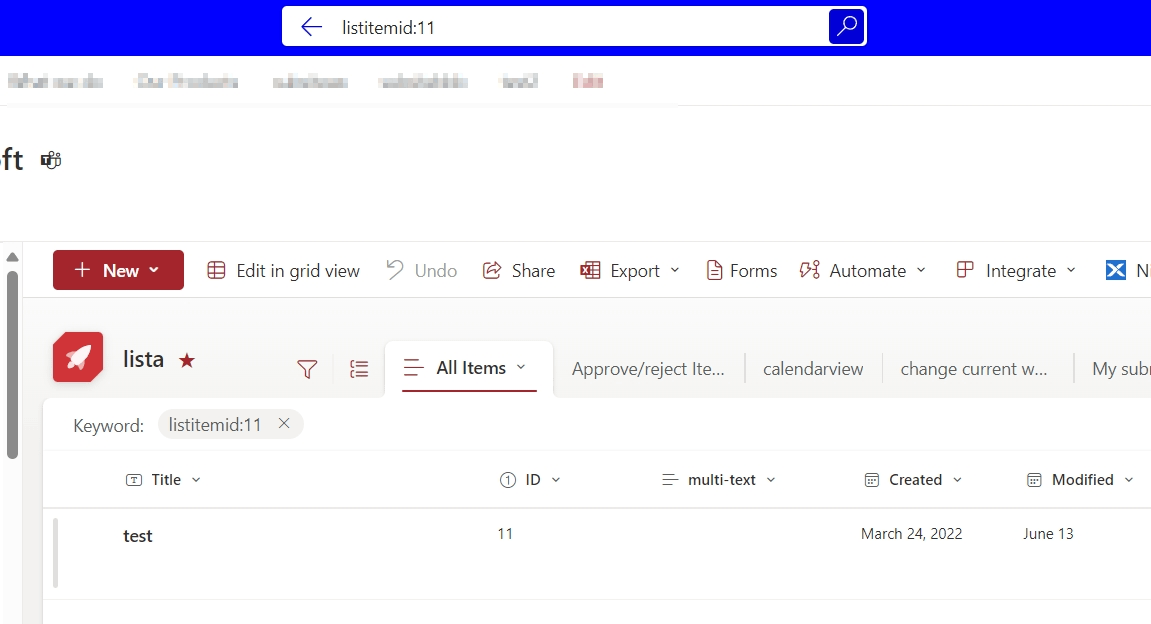Click the Forms icon
Screen dimensions: 1151x624
coord(714,270)
